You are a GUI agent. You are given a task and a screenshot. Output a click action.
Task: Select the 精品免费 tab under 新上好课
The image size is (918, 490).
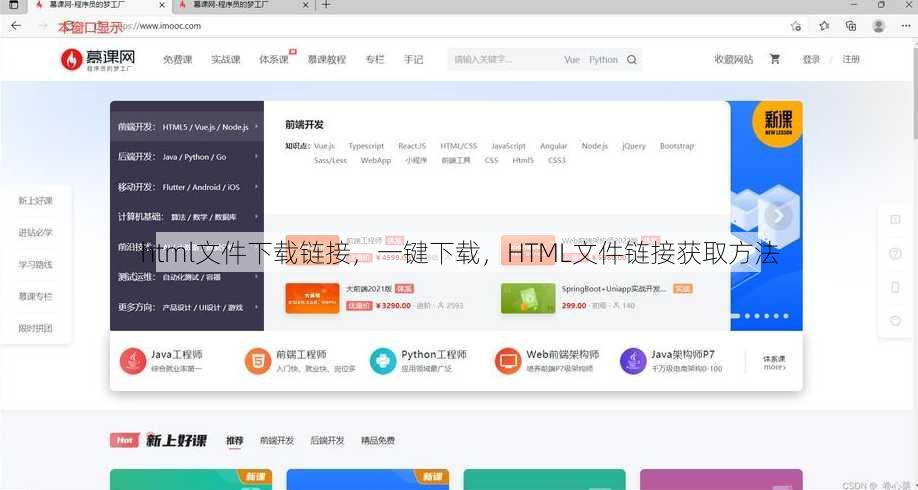tap(378, 441)
